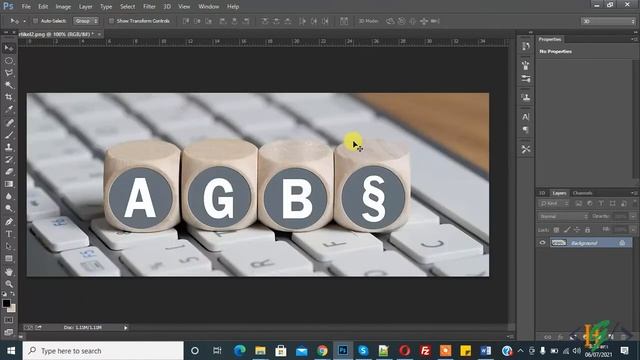Select the Hand tool
Screen dimensions: 640x360
(9, 272)
